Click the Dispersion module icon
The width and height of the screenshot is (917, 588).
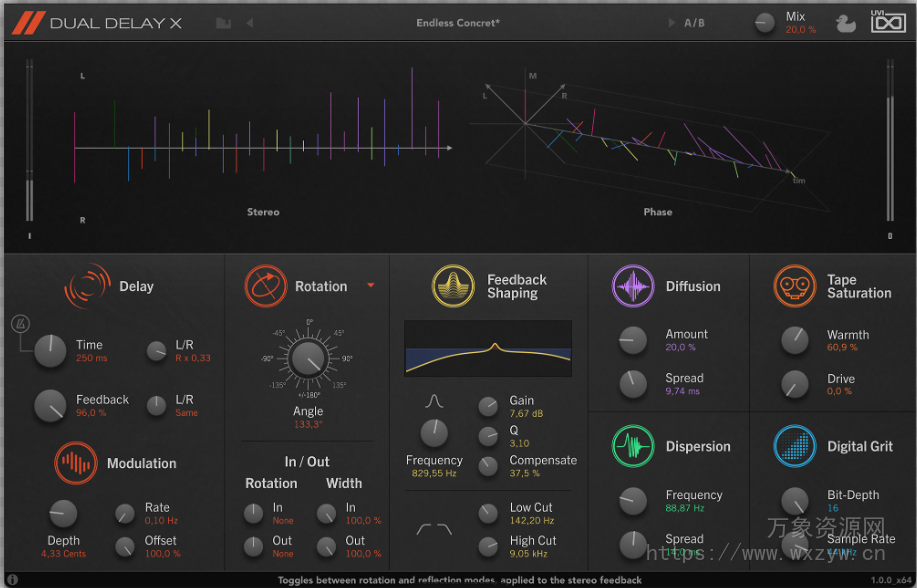634,446
